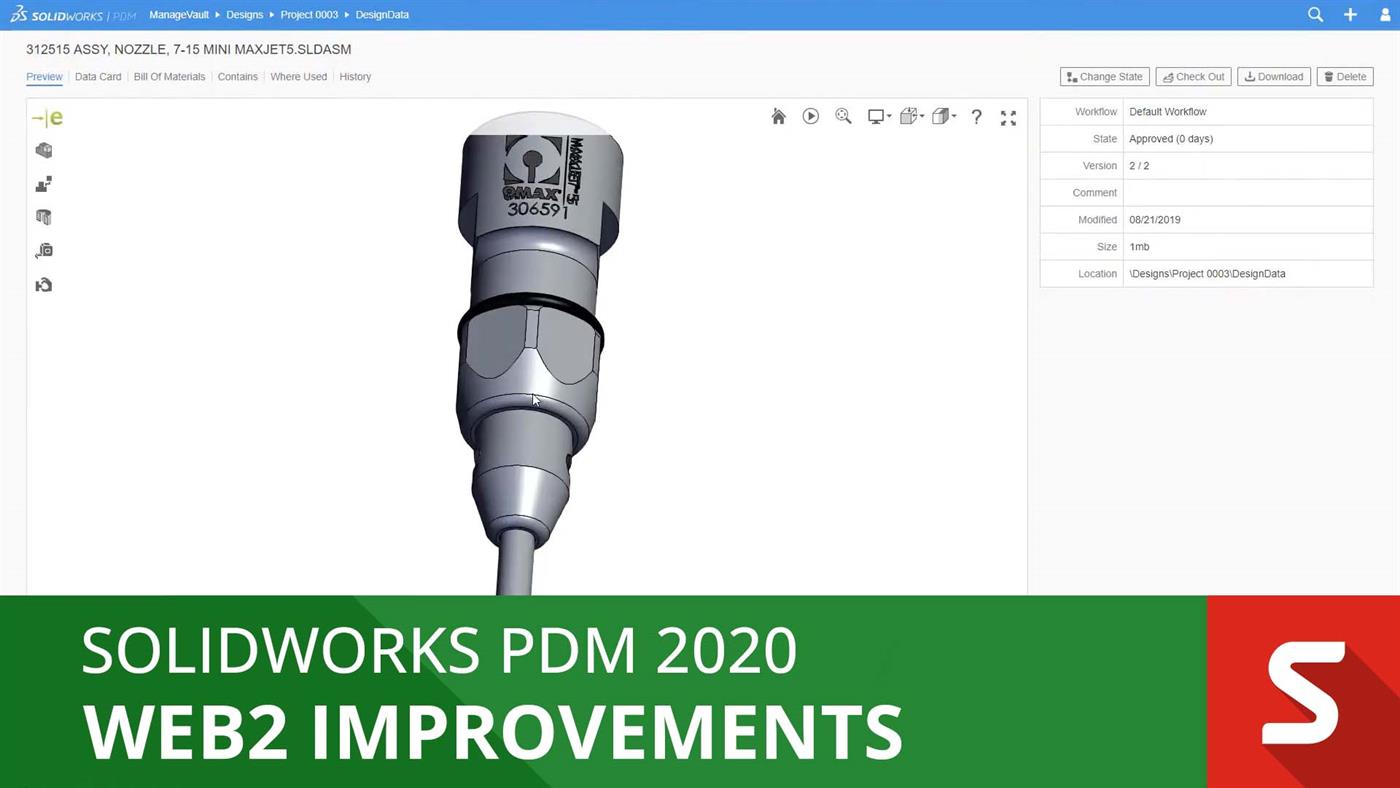This screenshot has height=788, width=1400.
Task: Open the model tree structure icon
Action: 44,184
